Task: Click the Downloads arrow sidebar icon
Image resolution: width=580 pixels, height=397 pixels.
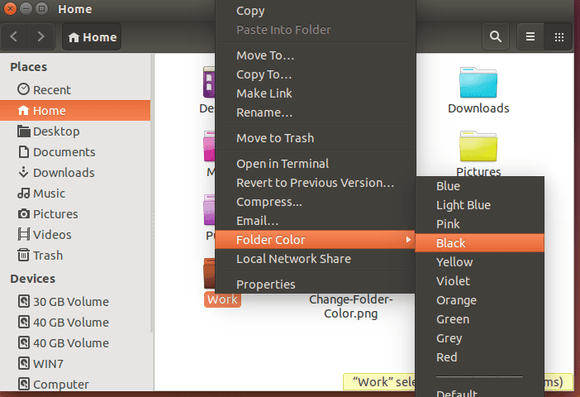Action: click(23, 172)
